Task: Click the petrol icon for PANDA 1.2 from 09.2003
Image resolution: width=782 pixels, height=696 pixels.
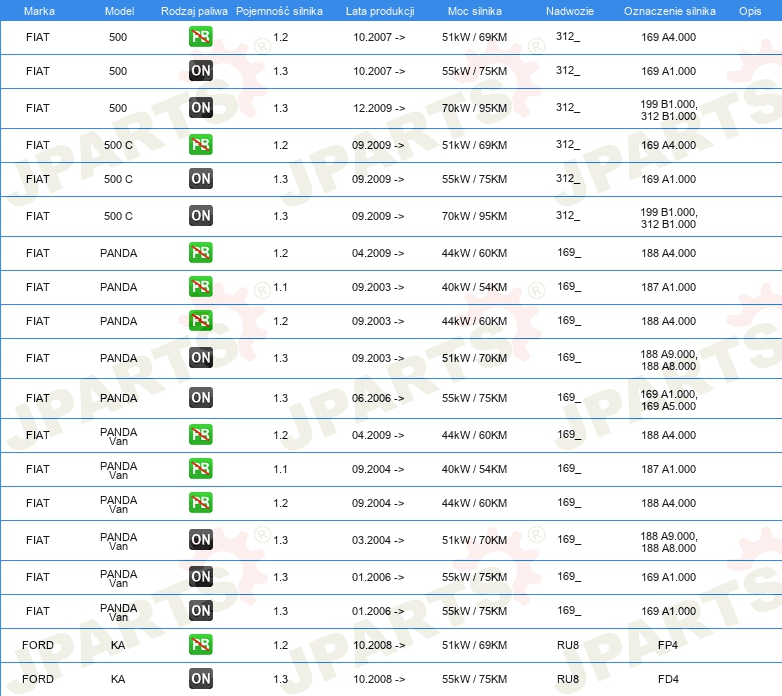Action: point(200,320)
